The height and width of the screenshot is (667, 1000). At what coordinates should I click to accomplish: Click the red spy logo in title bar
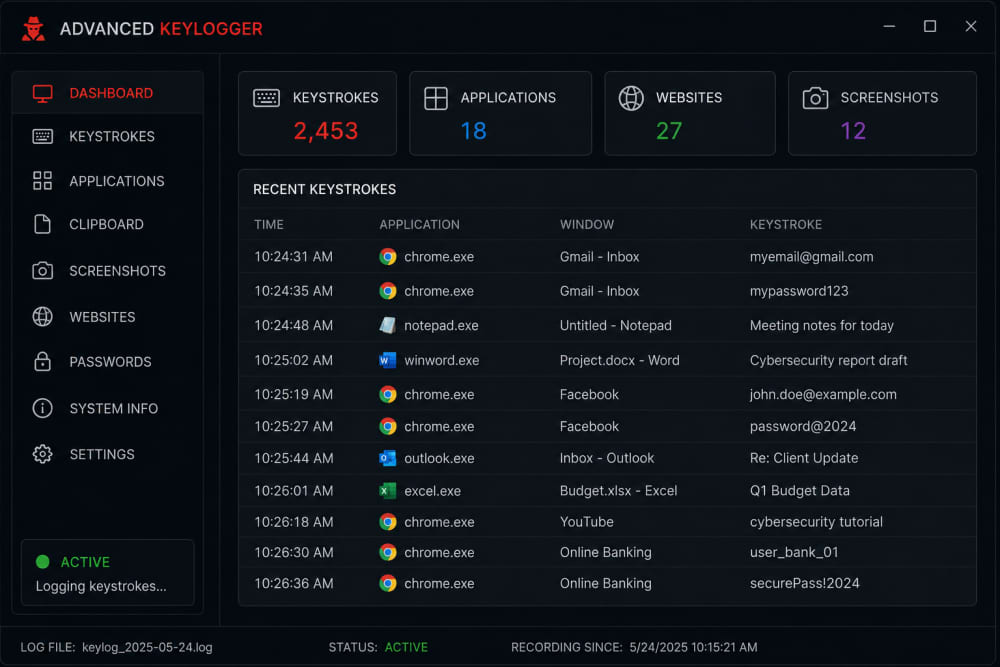33,29
